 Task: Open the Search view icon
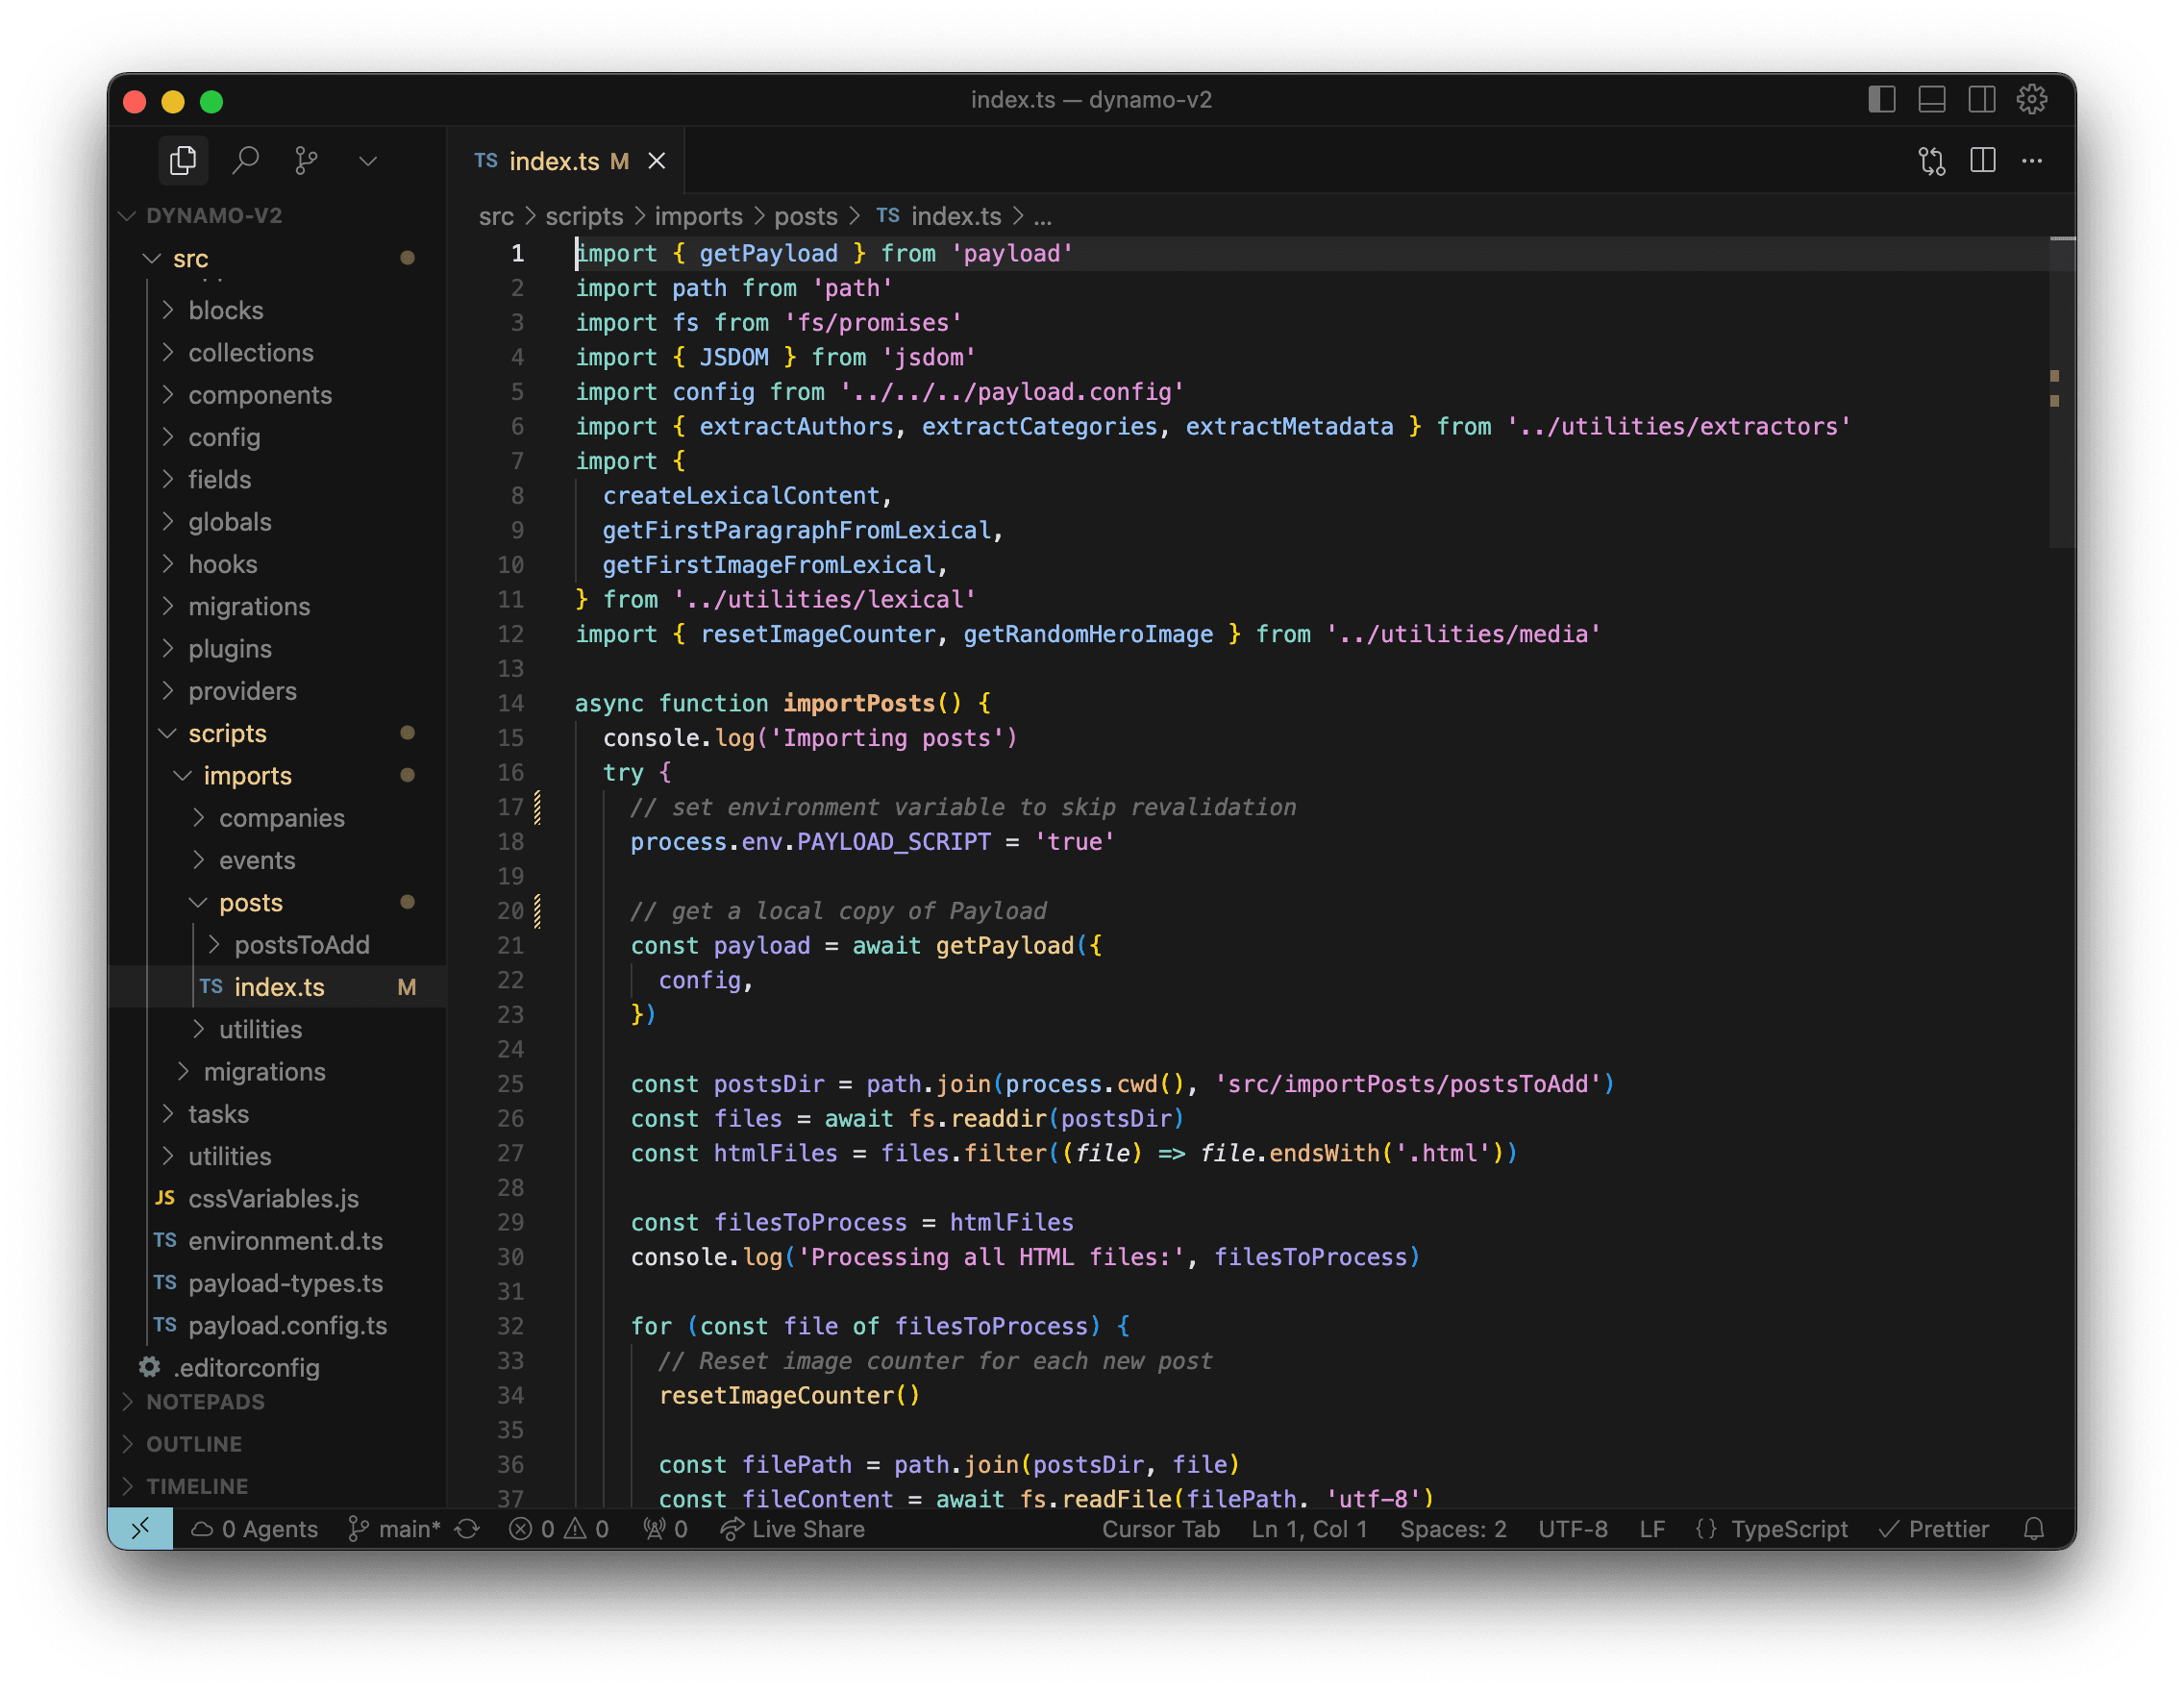click(245, 161)
